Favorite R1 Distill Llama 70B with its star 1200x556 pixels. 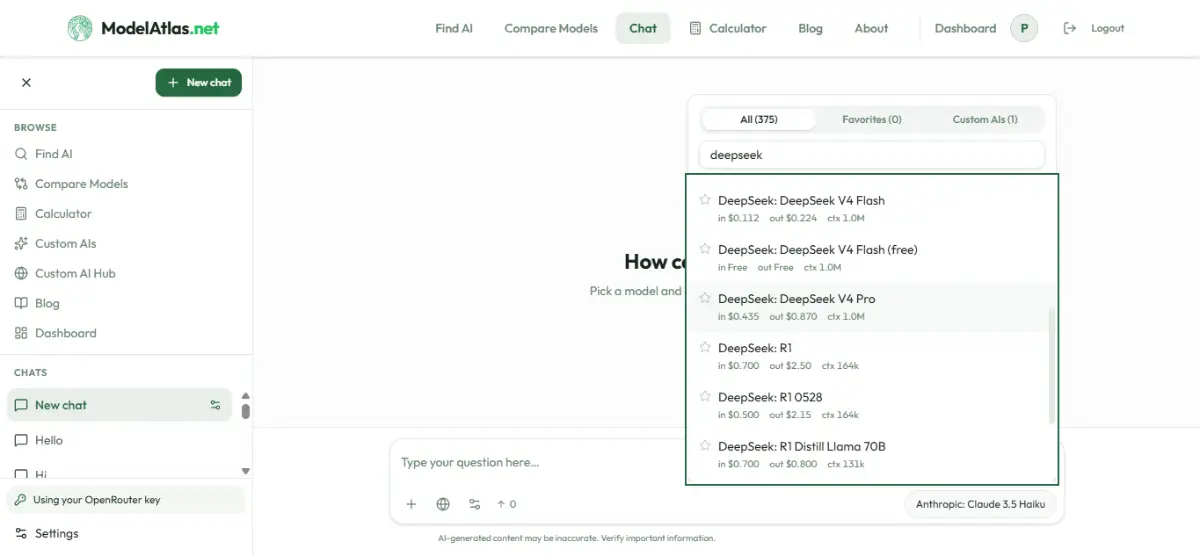pyautogui.click(x=705, y=446)
